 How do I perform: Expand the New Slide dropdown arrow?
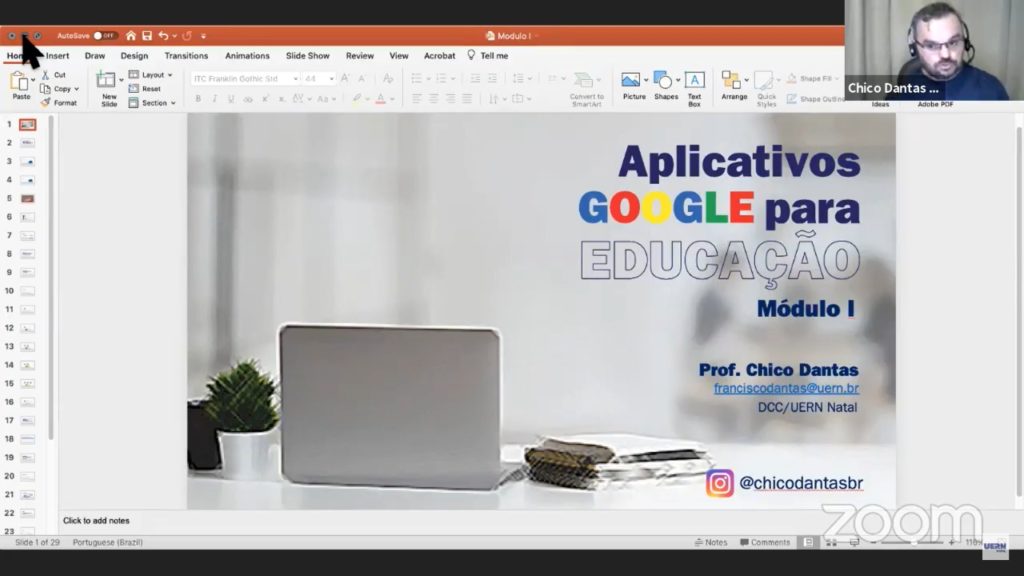(x=121, y=80)
